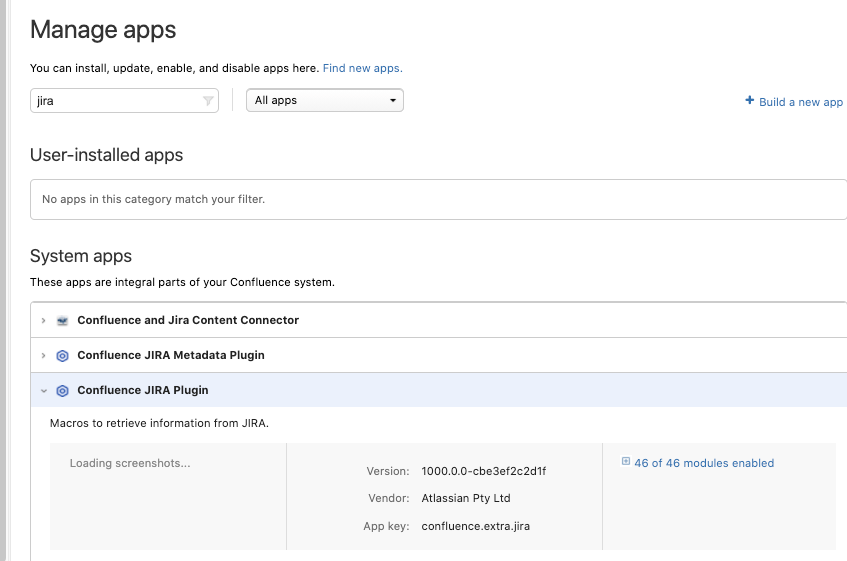This screenshot has height=561, width=847.
Task: Click the filter funnel icon in search box
Action: coord(208,101)
